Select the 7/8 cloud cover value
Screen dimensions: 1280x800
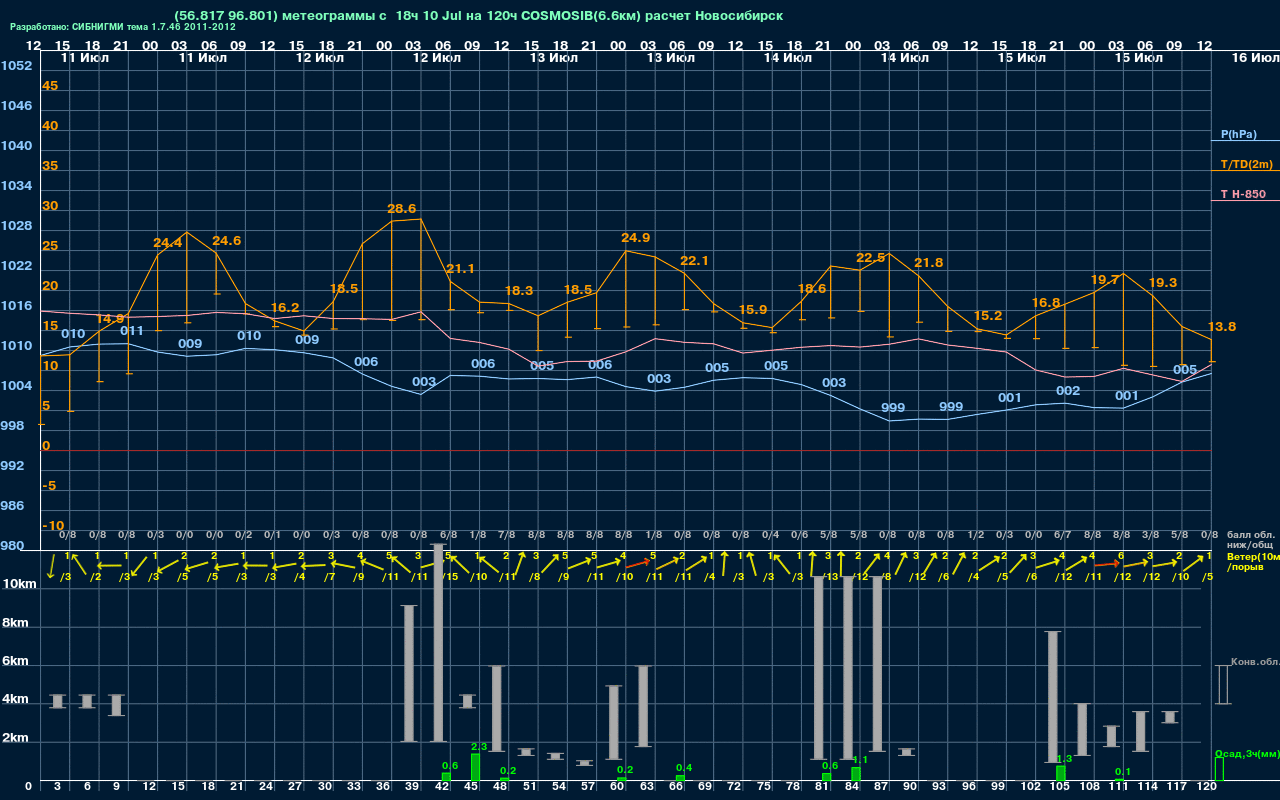pyautogui.click(x=507, y=535)
